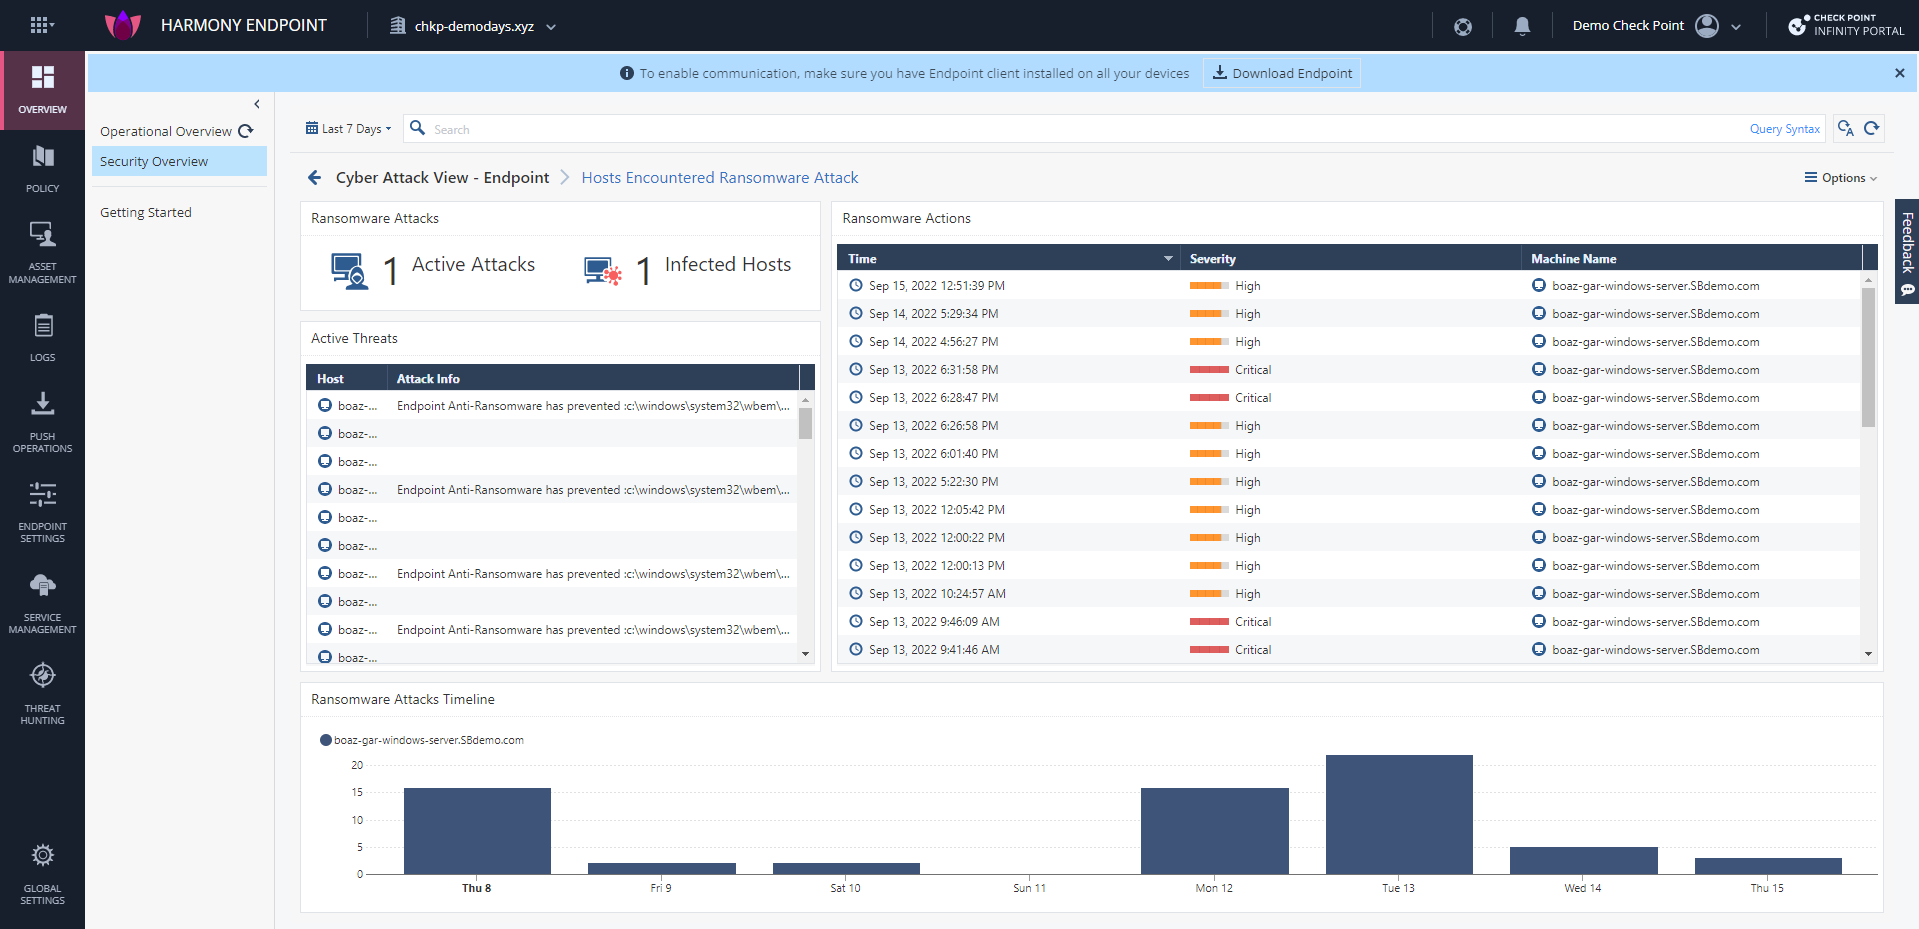
Task: Click the Mon 12 timeline bar
Action: (1214, 831)
